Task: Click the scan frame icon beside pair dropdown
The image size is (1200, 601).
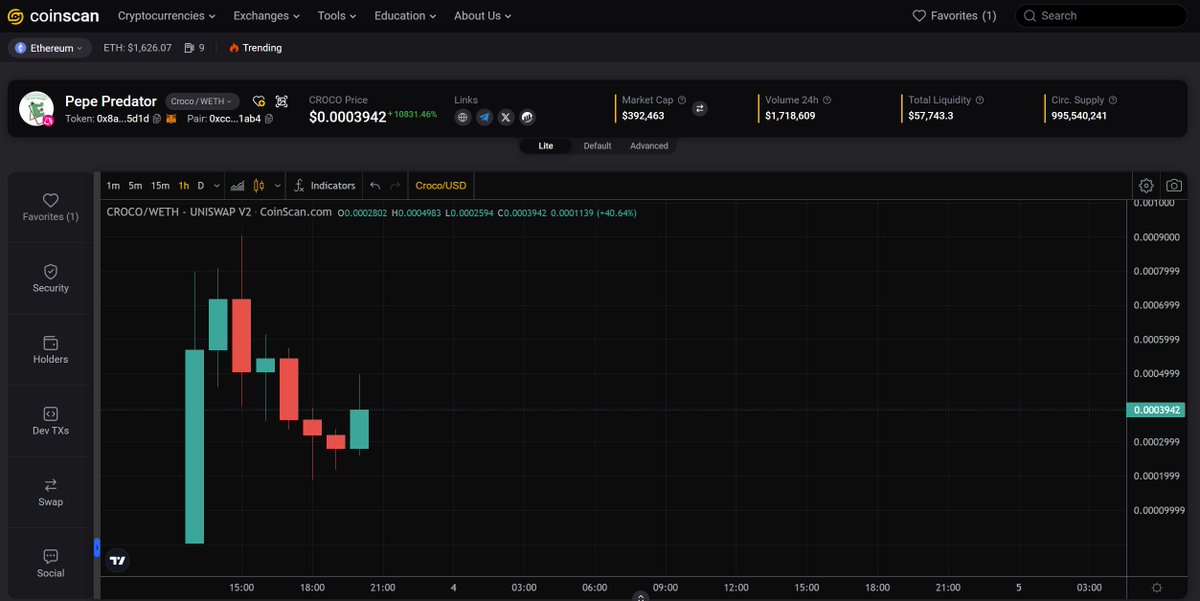Action: pos(281,101)
